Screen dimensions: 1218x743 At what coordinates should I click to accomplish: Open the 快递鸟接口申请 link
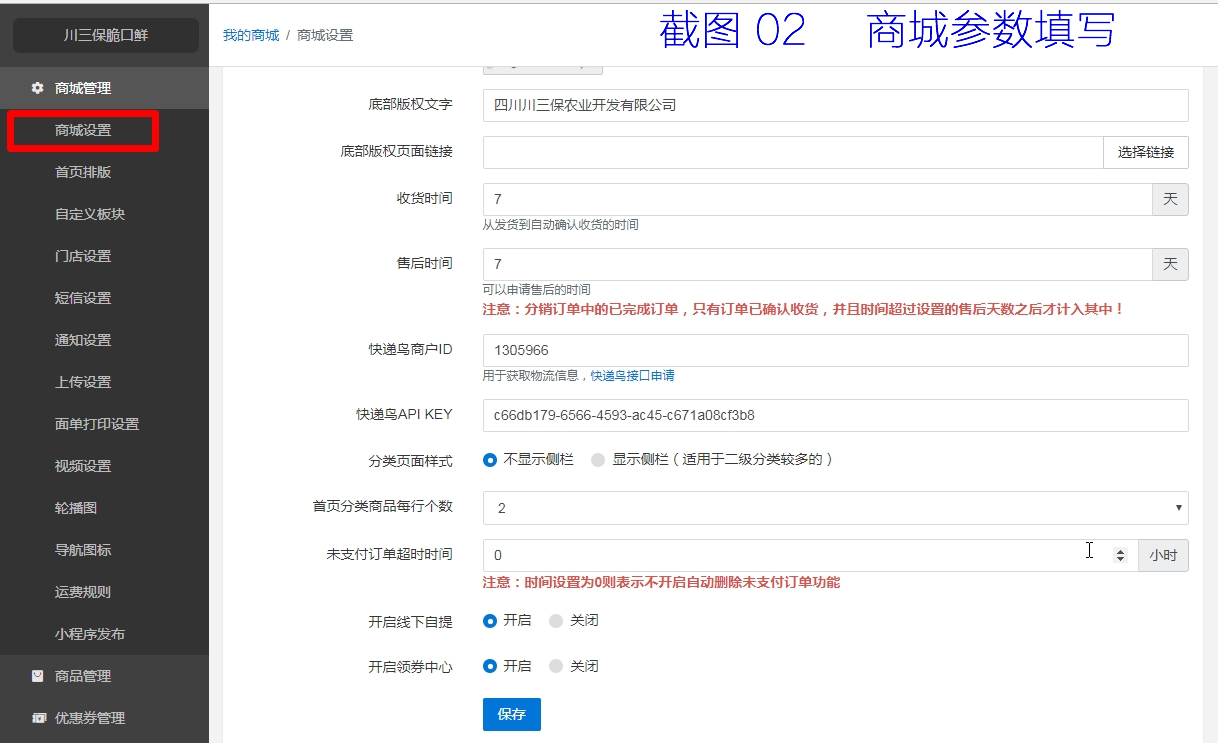tap(632, 376)
